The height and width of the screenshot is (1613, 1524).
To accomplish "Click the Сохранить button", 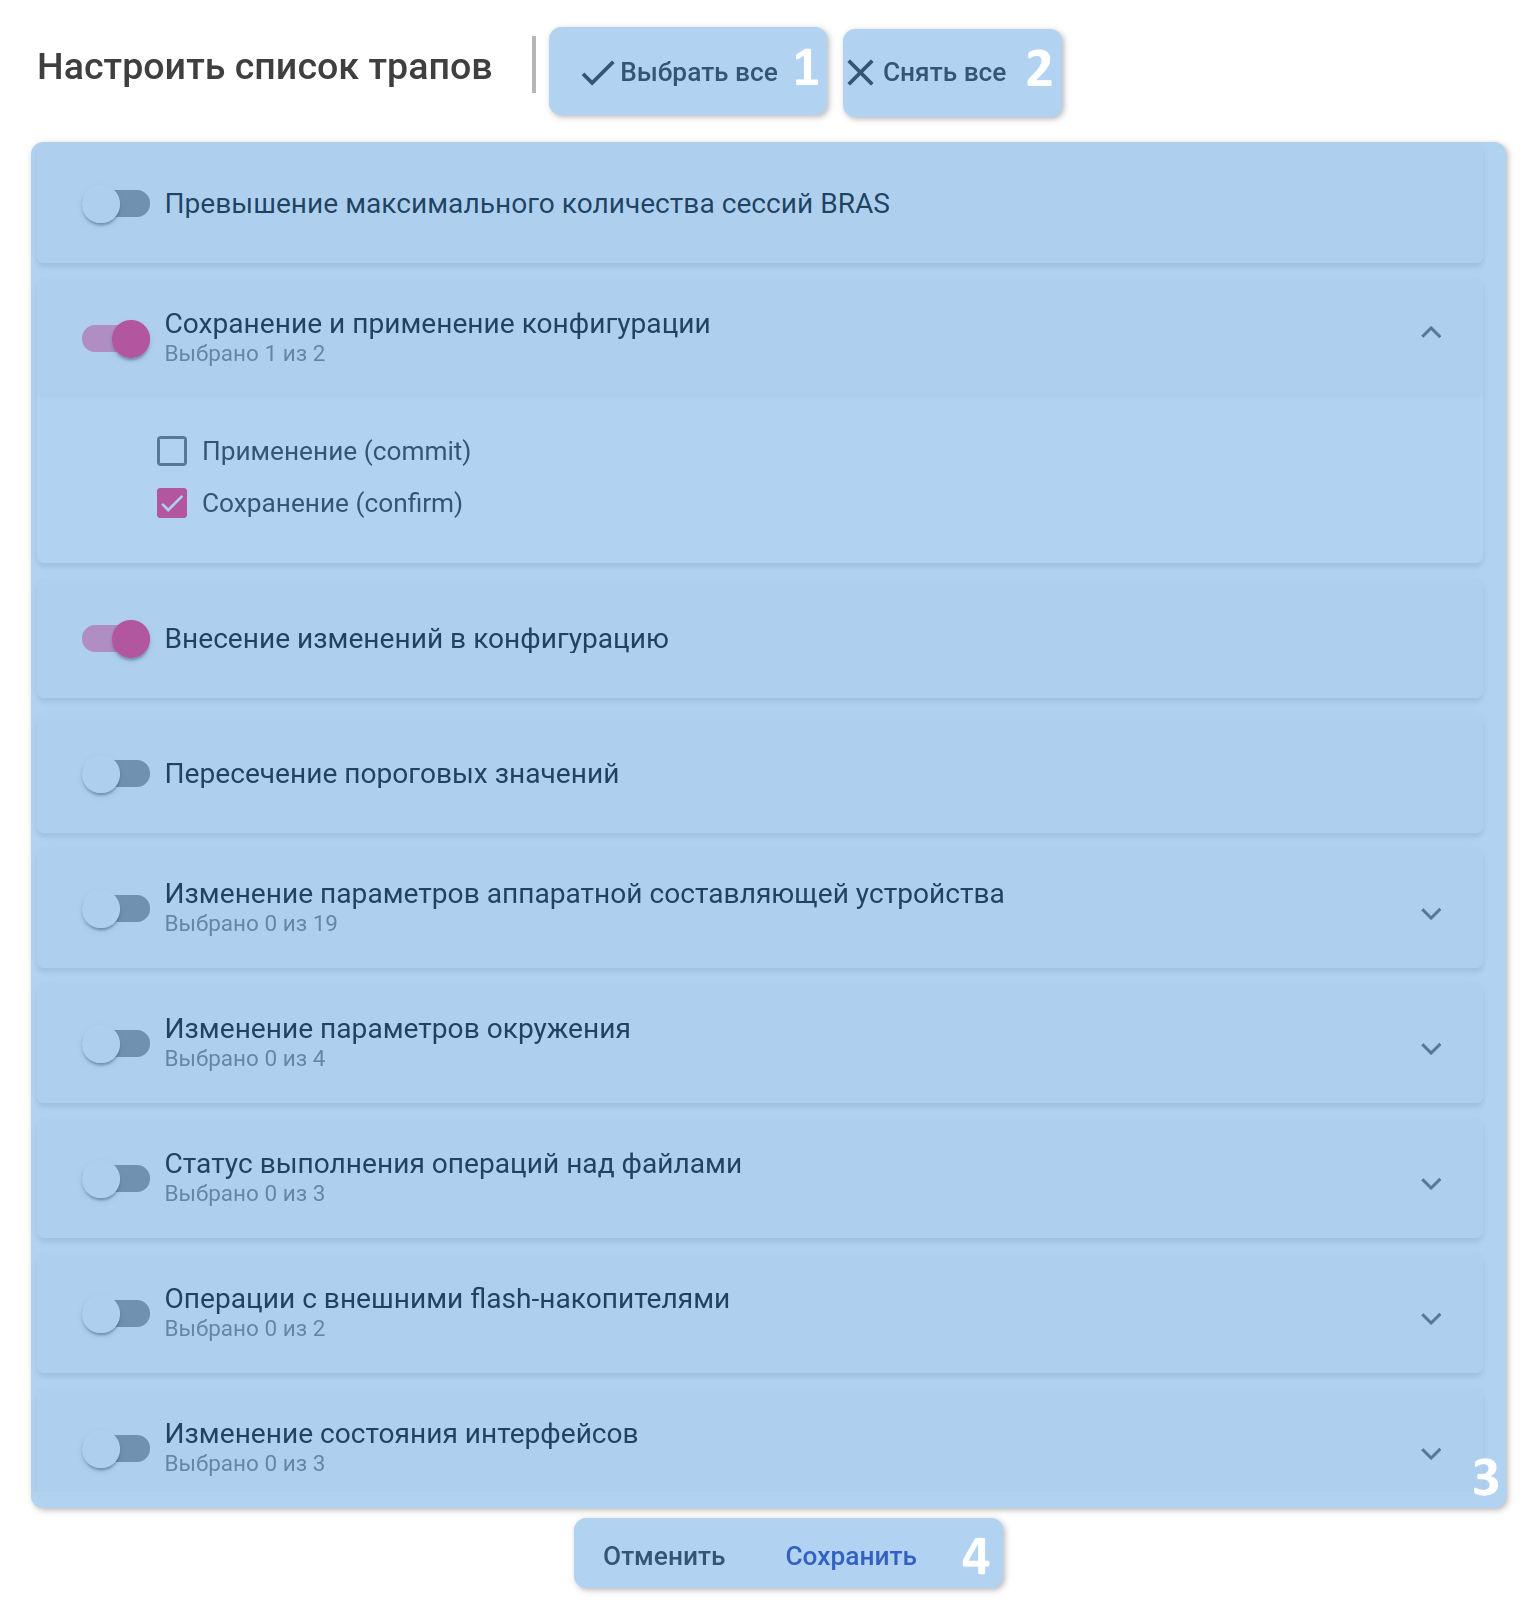I will point(850,1556).
